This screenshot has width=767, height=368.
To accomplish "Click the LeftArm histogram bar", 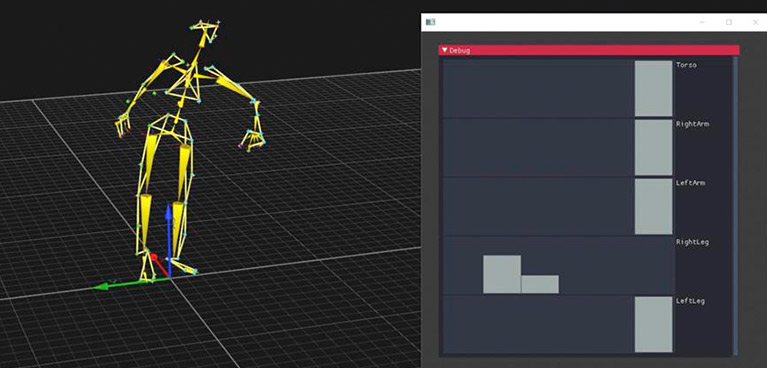I will (654, 207).
